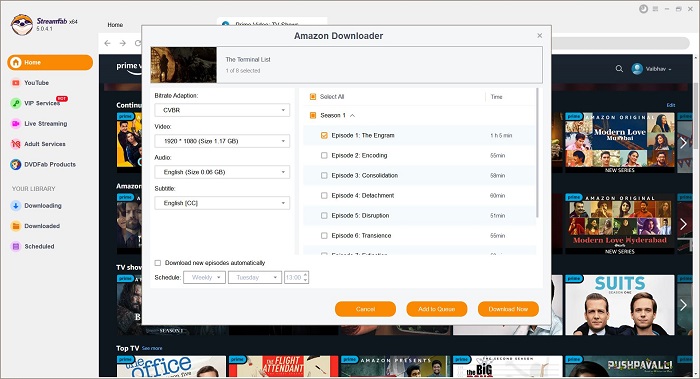Click the Scheduled library icon

16,246
